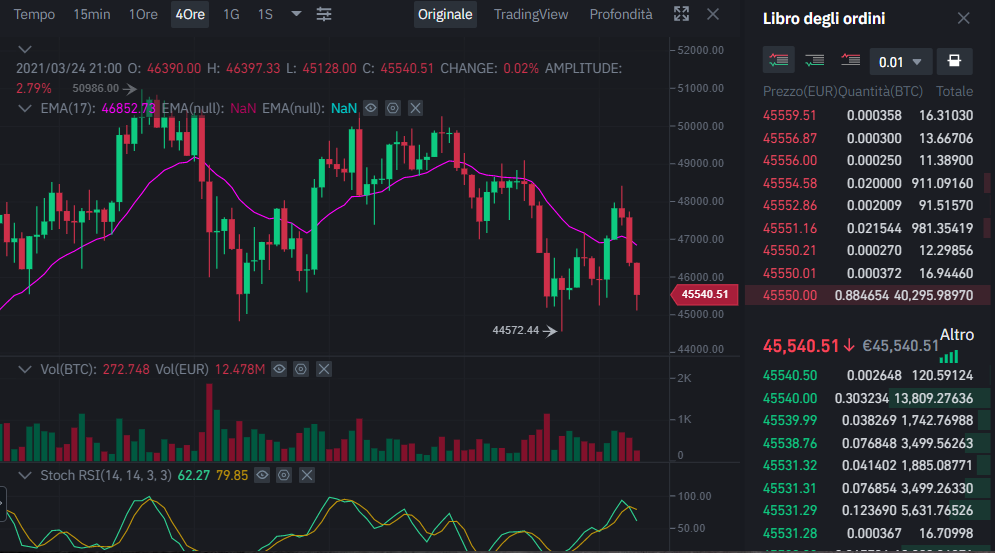Select the 1G daily timeframe
Image resolution: width=995 pixels, height=553 pixels.
pos(231,14)
